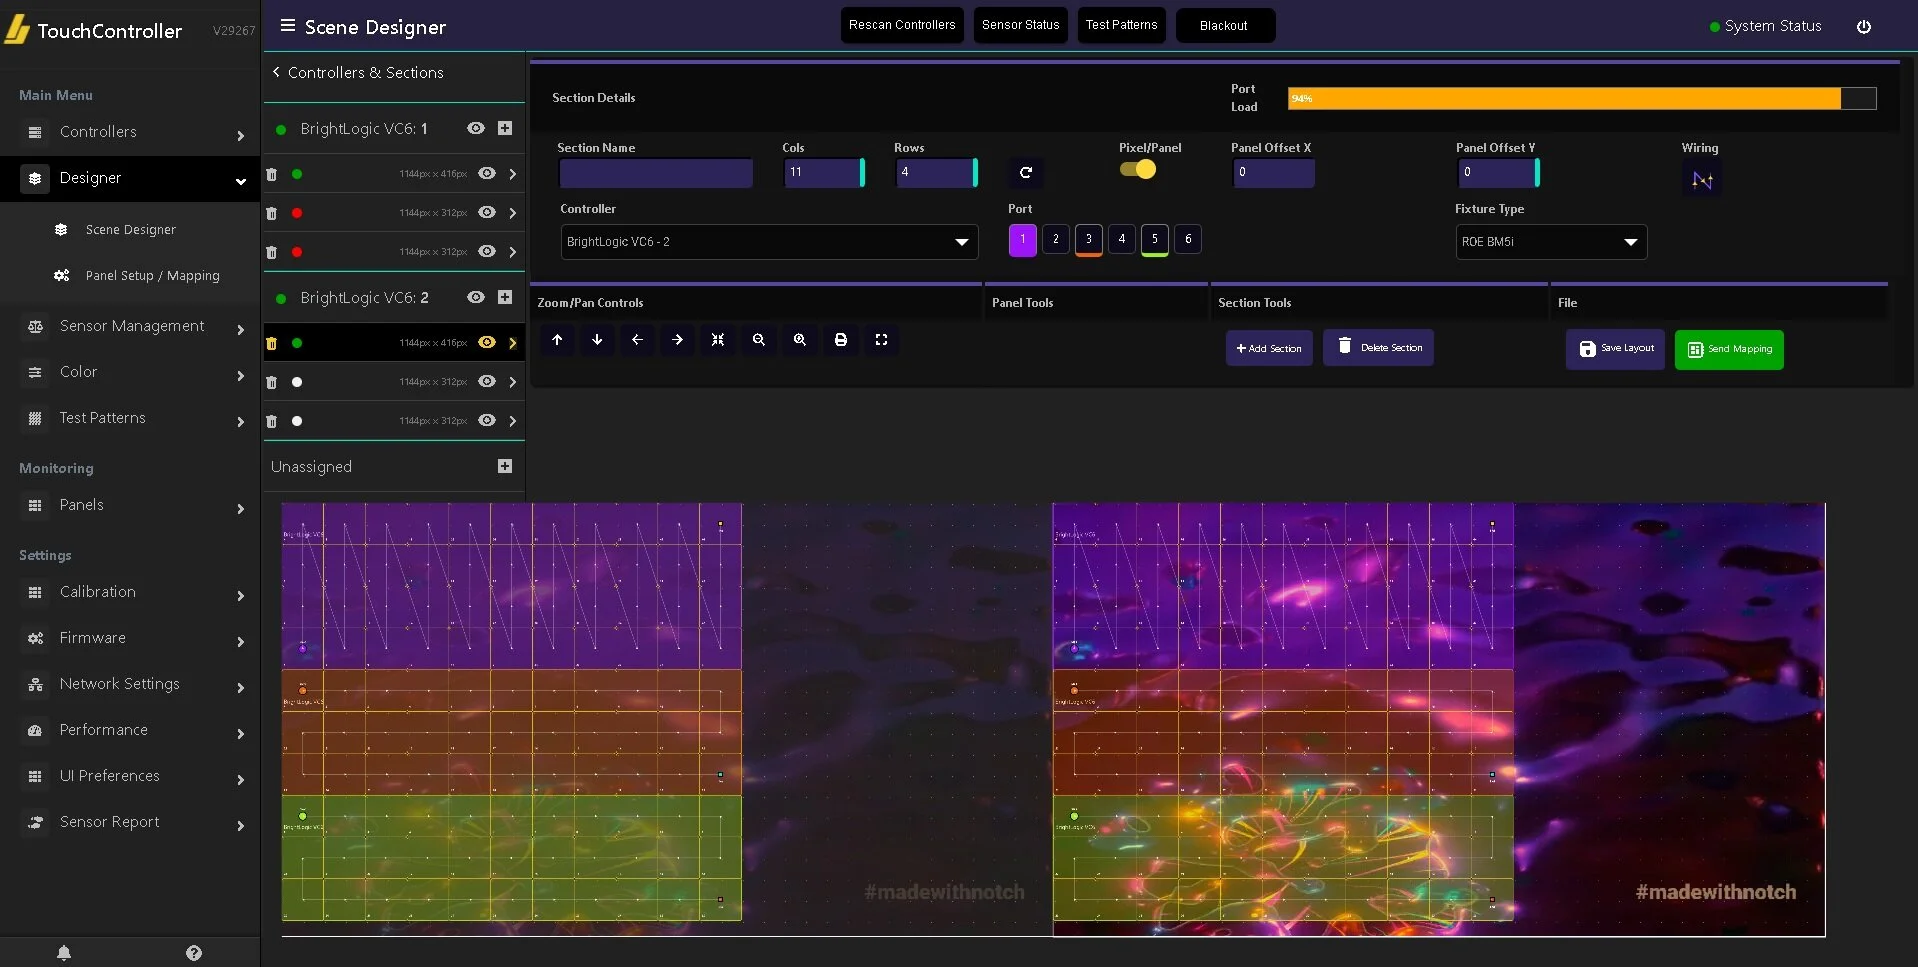This screenshot has height=967, width=1918.
Task: Click the print icon in Zoom/Pan Controls
Action: (x=840, y=340)
